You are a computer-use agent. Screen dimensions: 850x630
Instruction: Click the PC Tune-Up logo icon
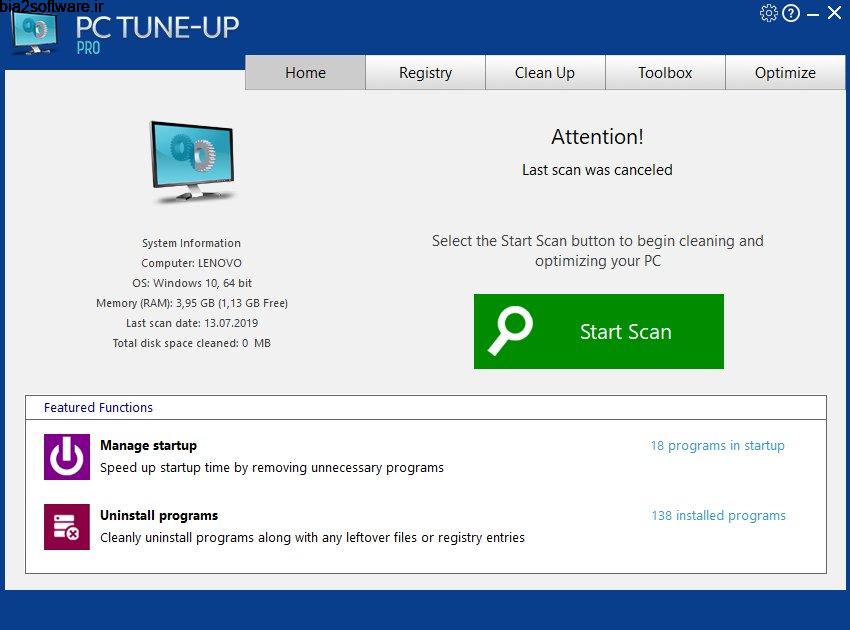tap(32, 30)
